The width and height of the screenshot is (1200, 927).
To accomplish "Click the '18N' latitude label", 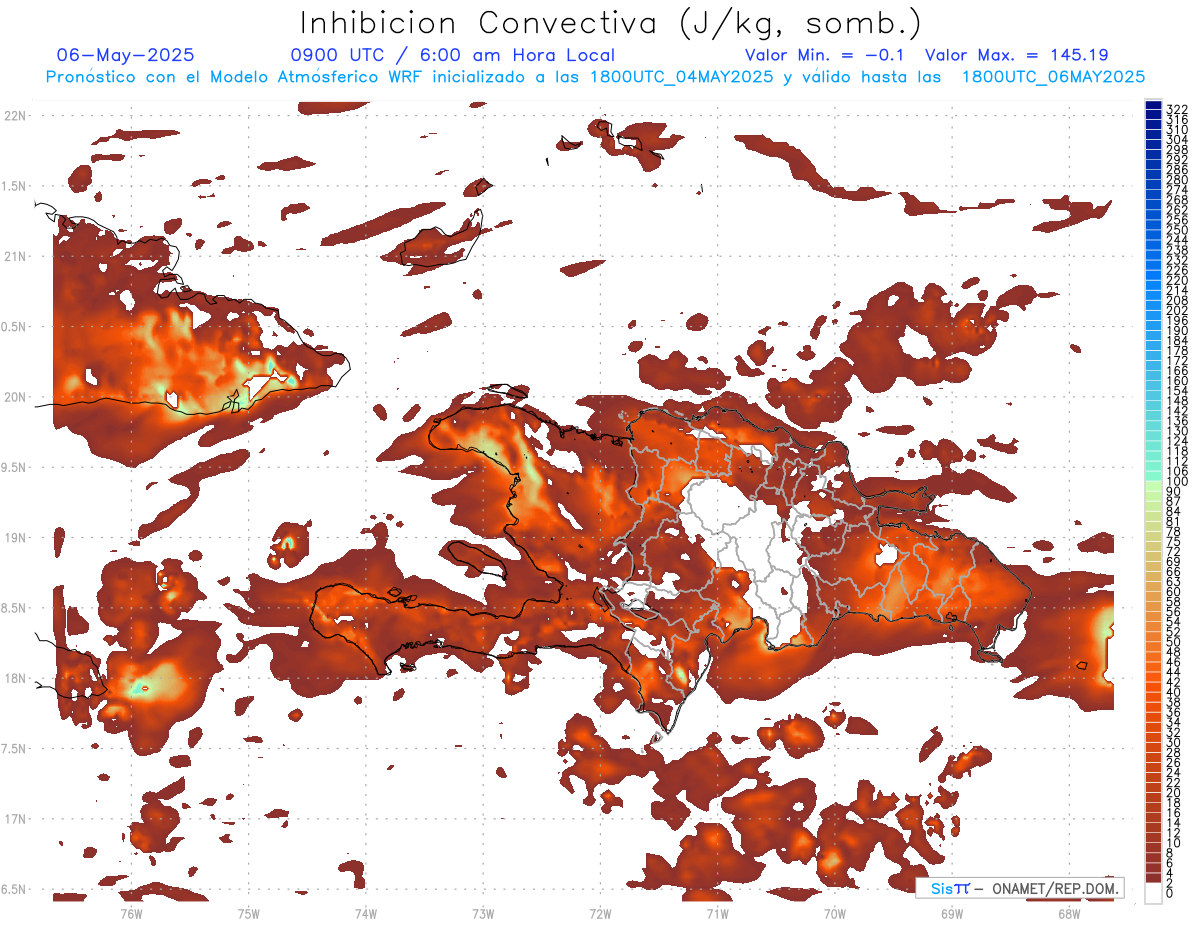I will 15,678.
